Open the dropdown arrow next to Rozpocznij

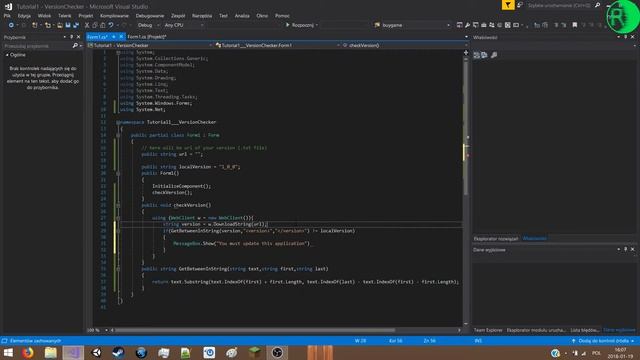point(317,25)
